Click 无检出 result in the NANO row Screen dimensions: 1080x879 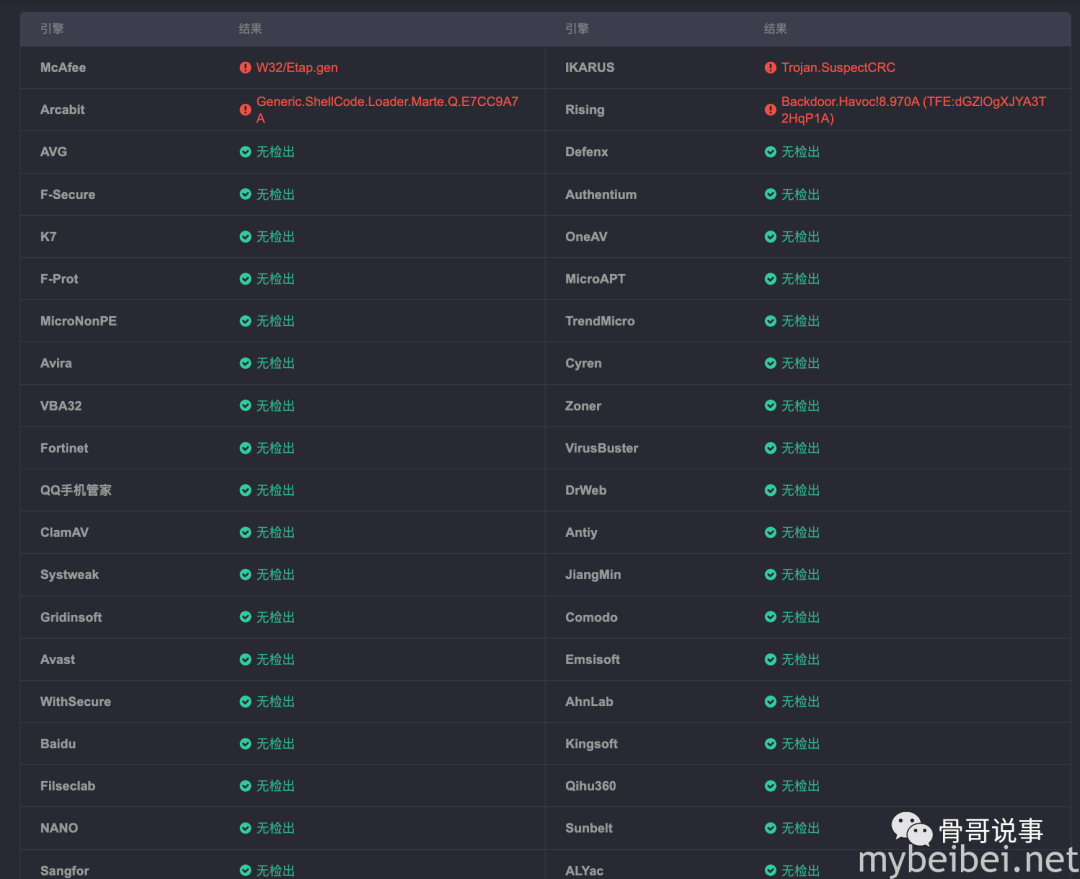276,828
